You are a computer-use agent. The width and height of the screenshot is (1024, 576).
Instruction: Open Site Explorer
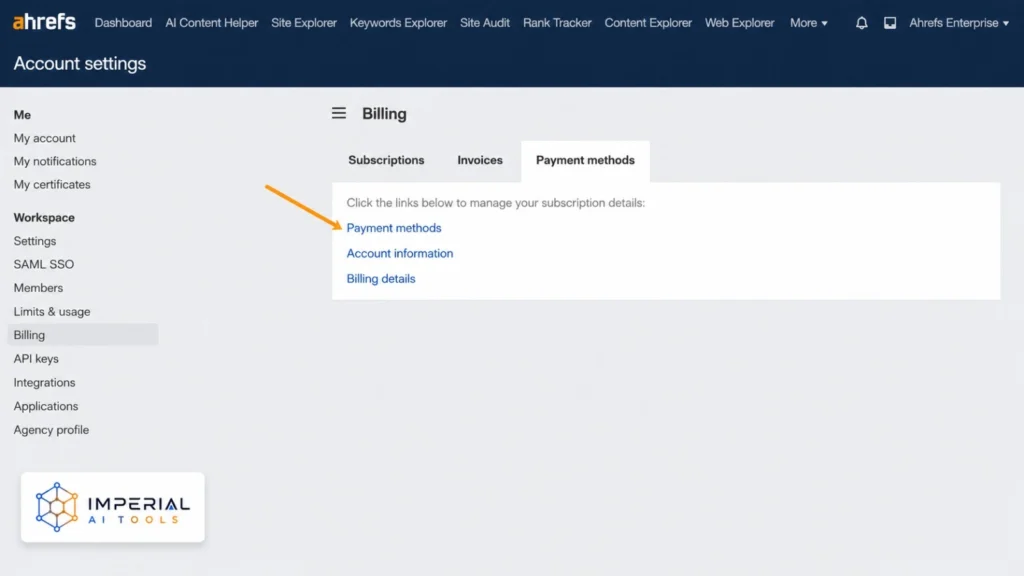304,23
